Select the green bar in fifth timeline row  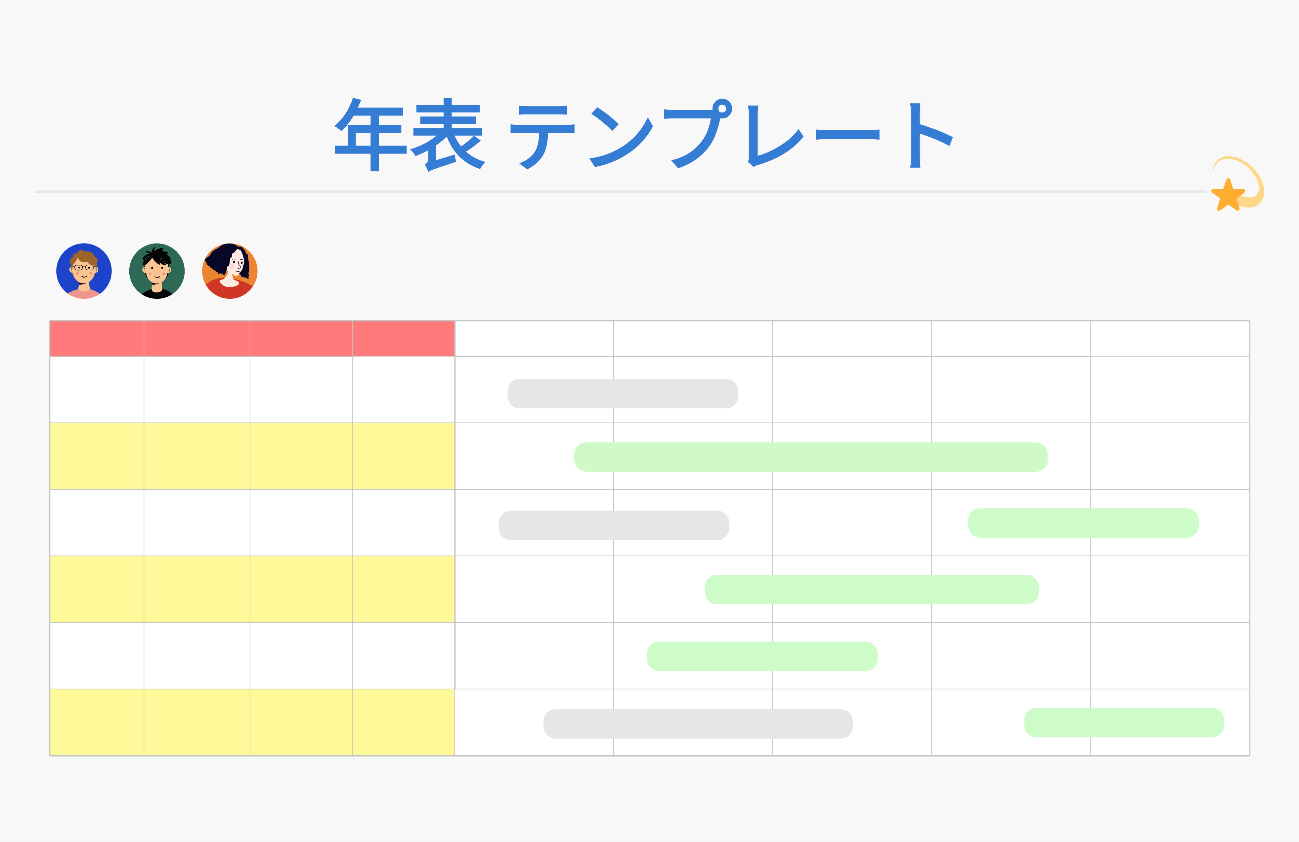761,656
